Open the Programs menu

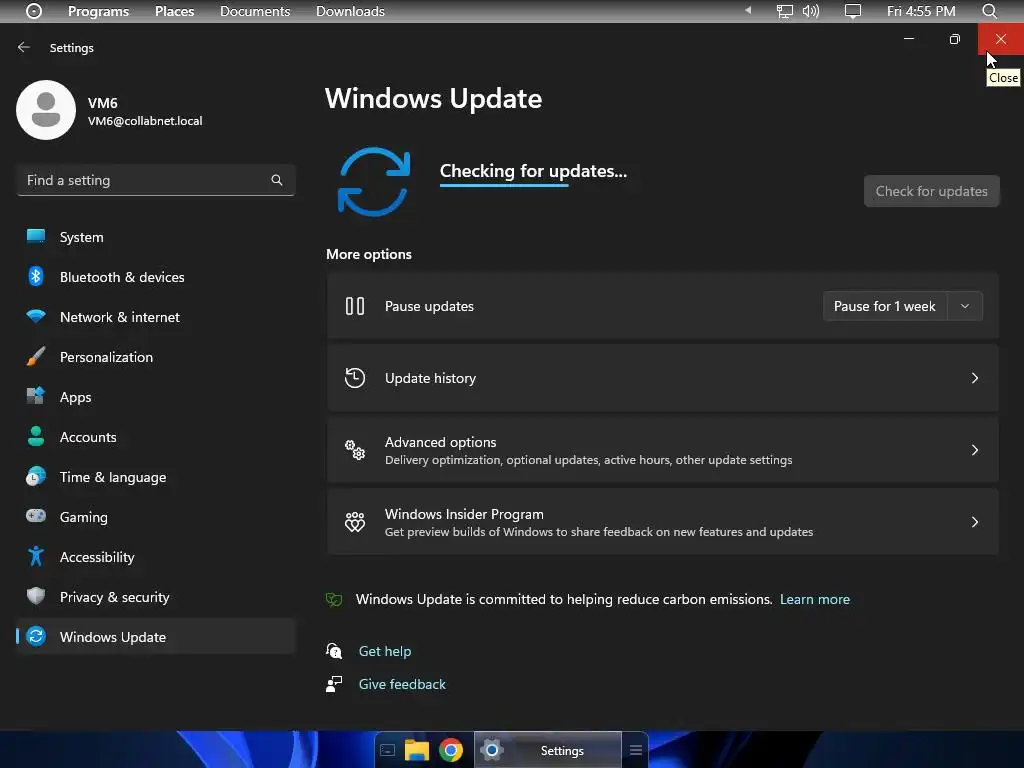click(x=98, y=11)
